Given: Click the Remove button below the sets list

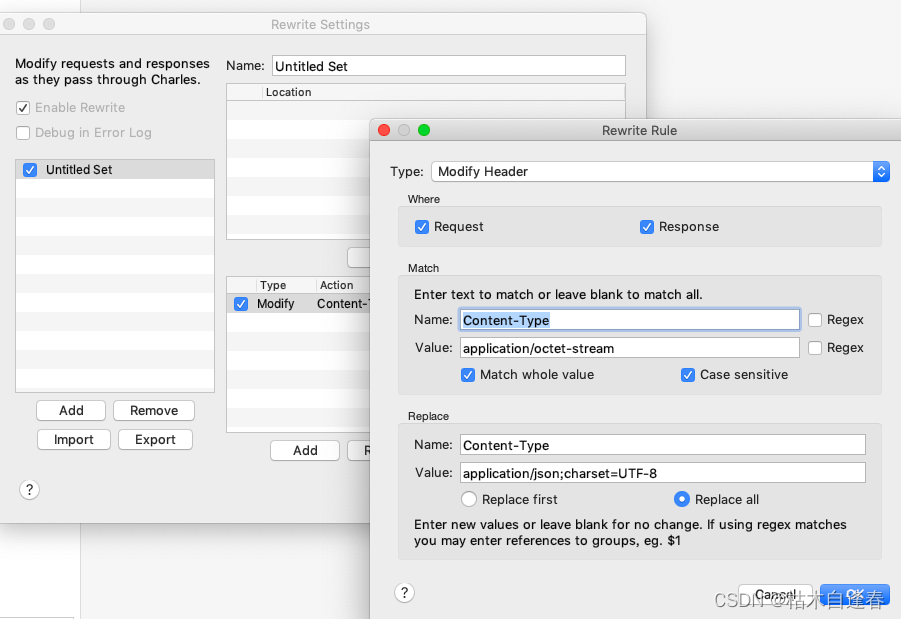Looking at the screenshot, I should pyautogui.click(x=154, y=410).
